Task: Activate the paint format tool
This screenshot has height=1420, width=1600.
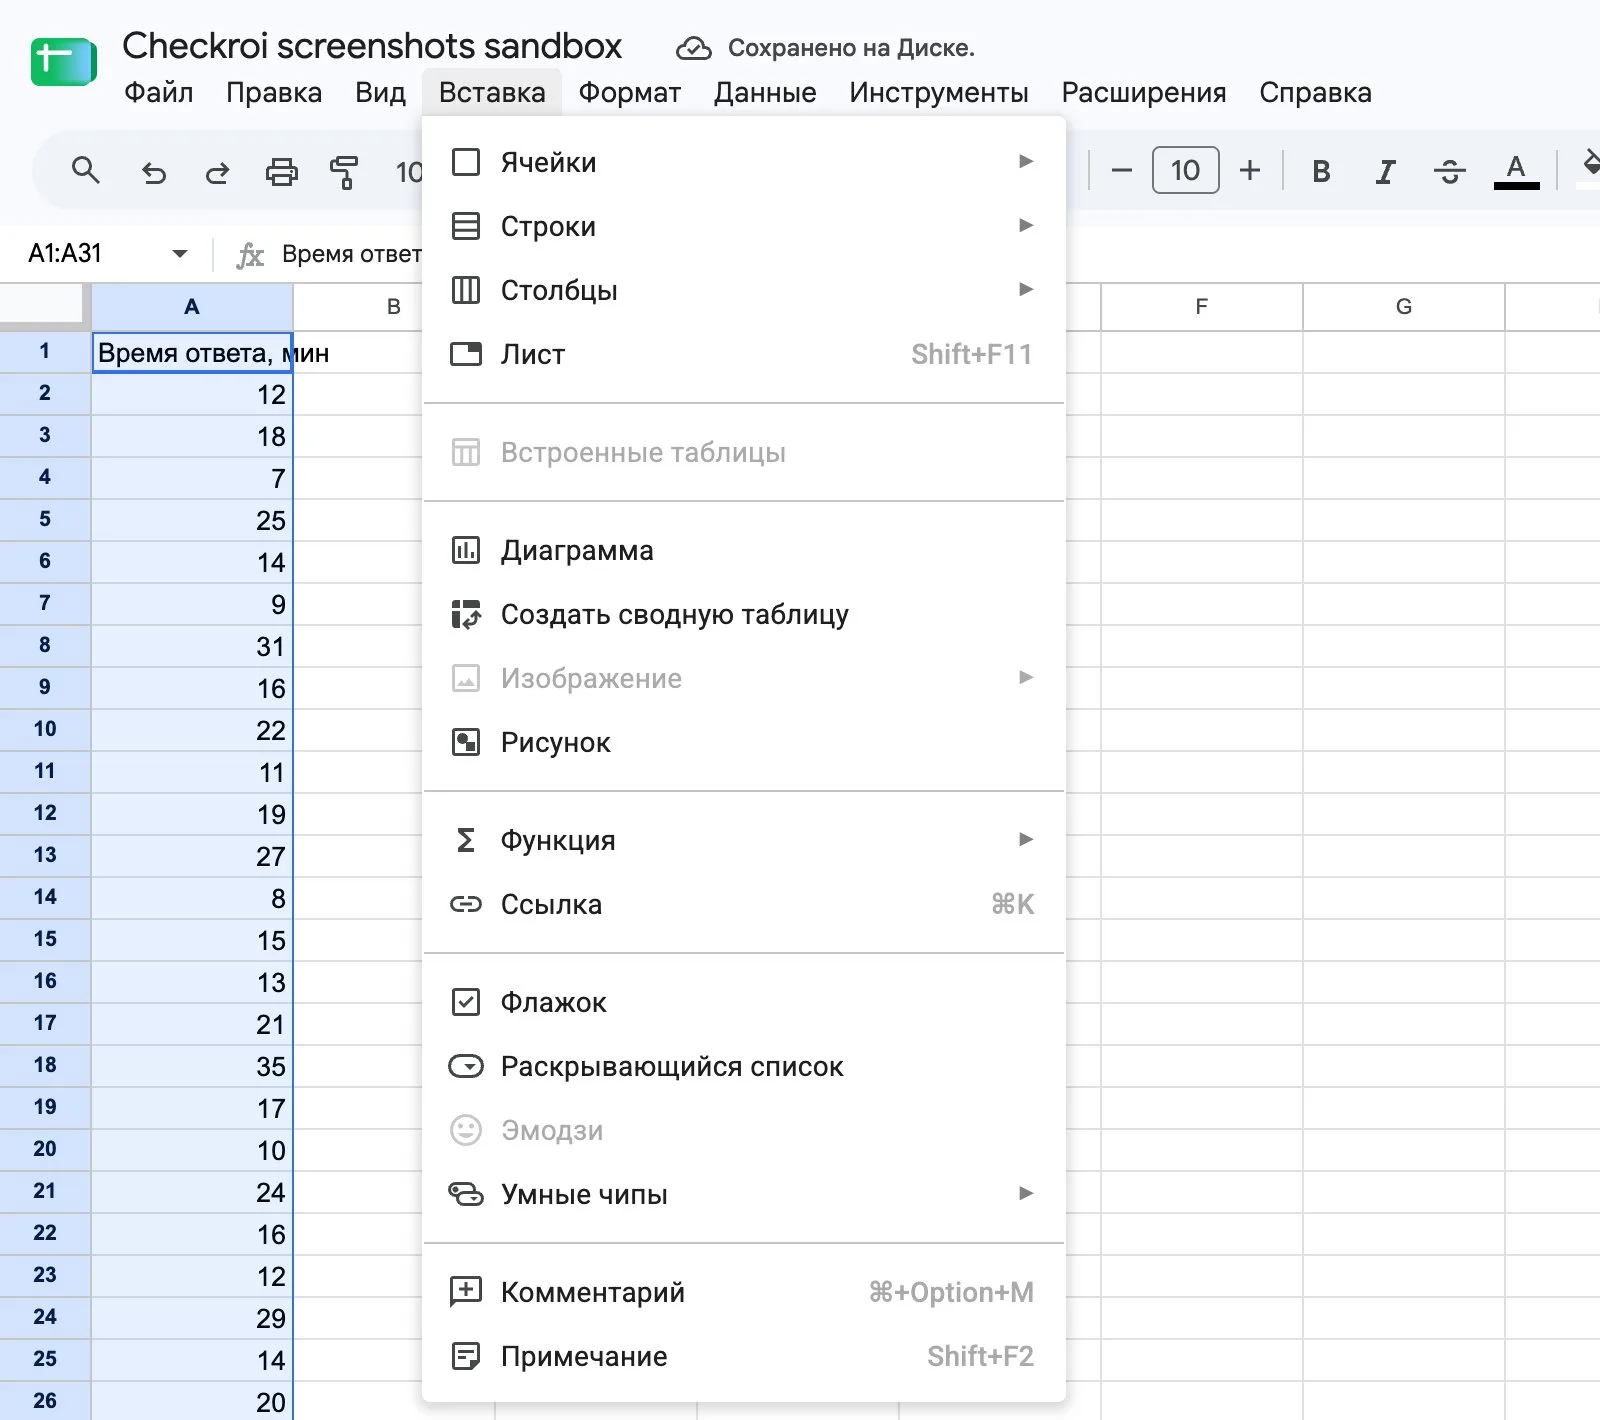Action: (x=344, y=172)
